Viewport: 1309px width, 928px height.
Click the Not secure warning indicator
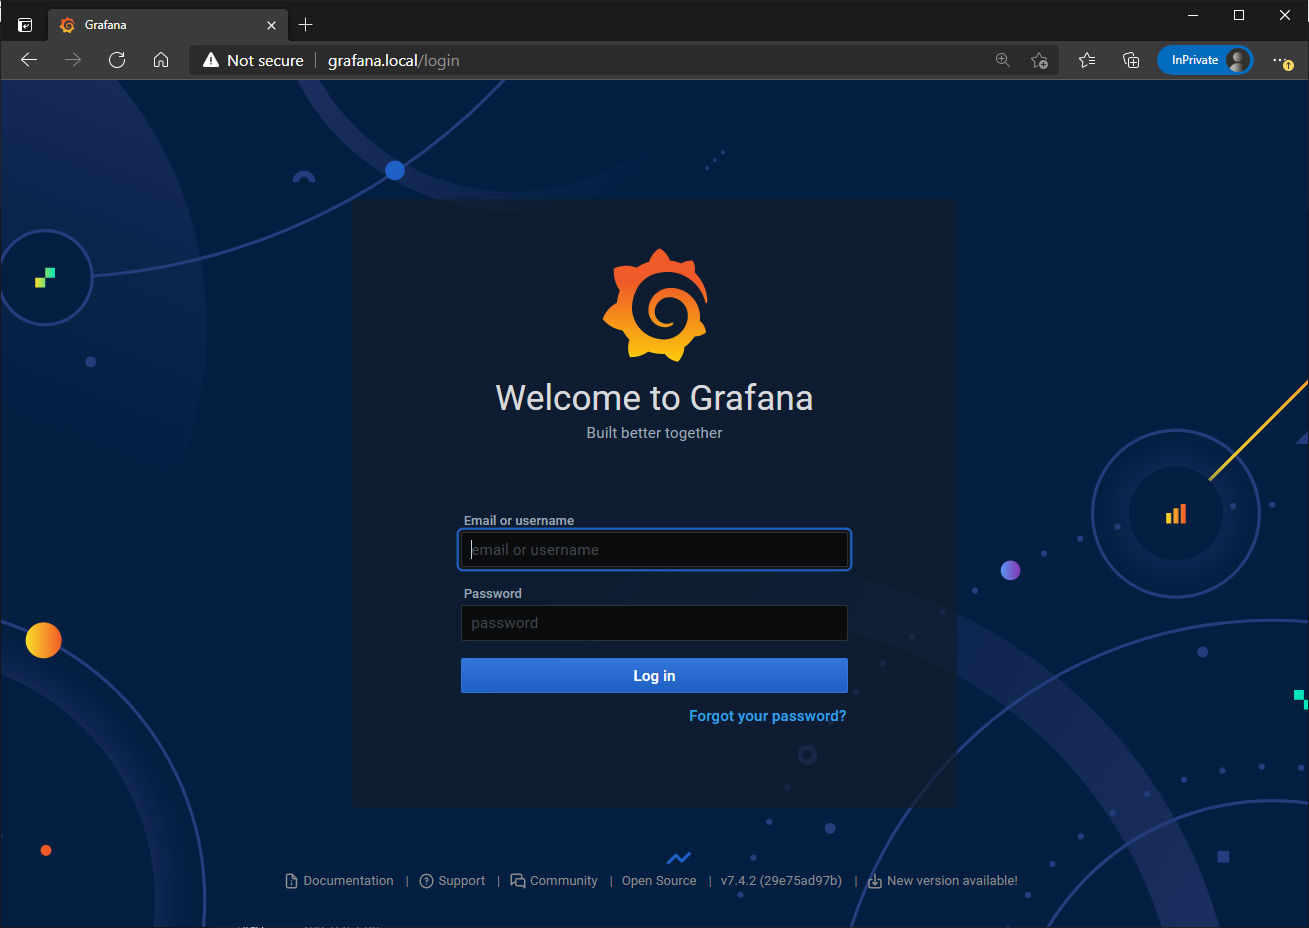(253, 60)
